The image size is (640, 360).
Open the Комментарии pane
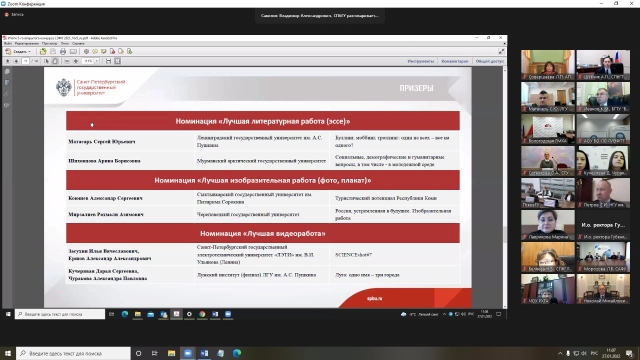pos(455,61)
